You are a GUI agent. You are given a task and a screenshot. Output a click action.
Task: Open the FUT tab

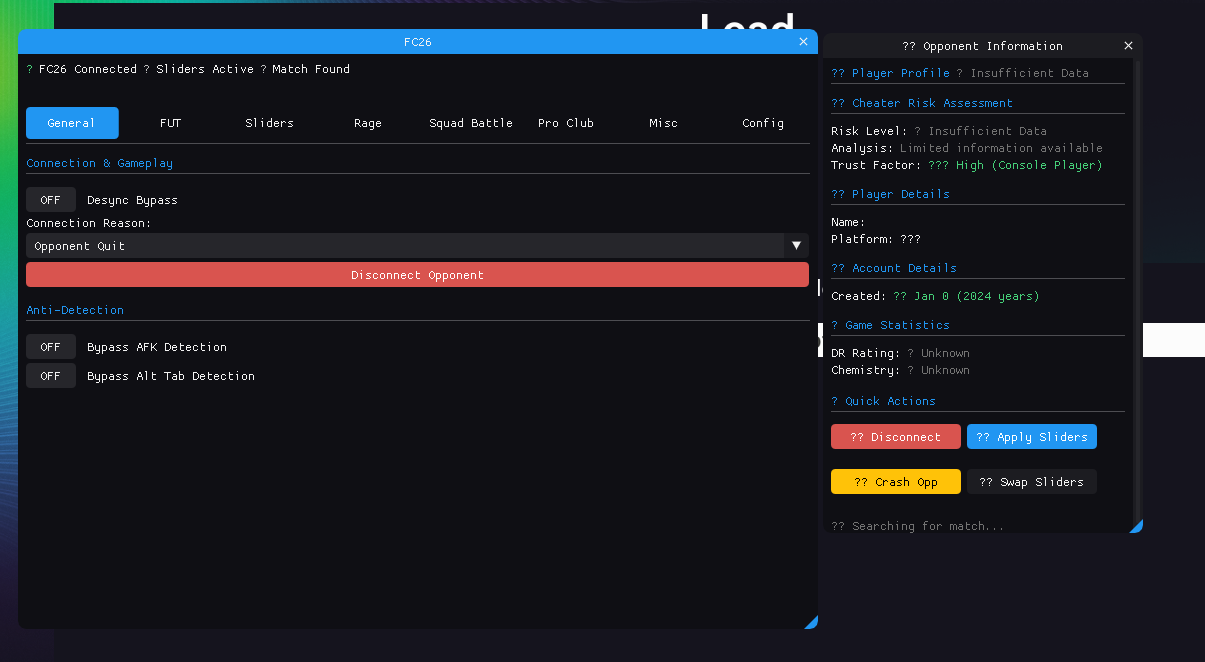171,123
